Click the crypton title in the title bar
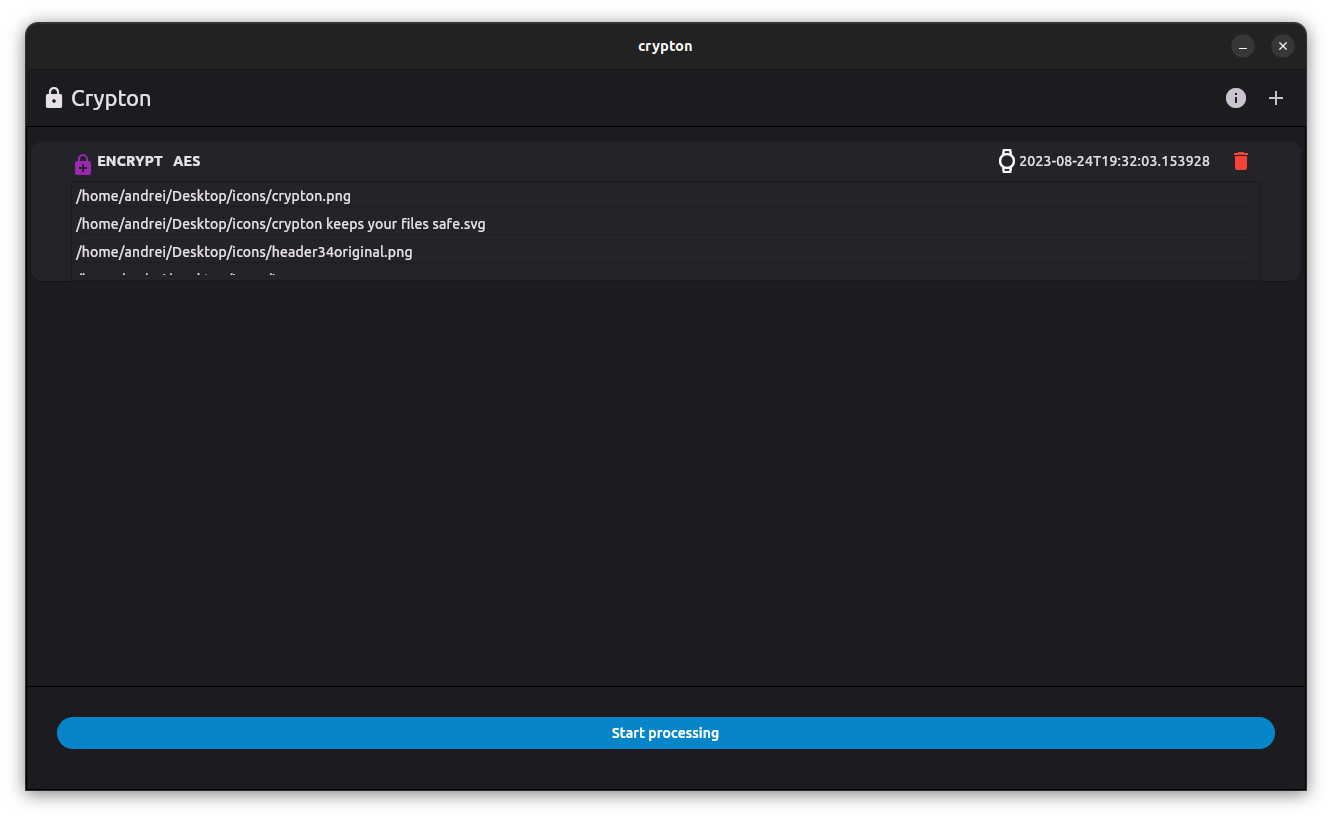This screenshot has width=1332, height=819. coord(665,46)
